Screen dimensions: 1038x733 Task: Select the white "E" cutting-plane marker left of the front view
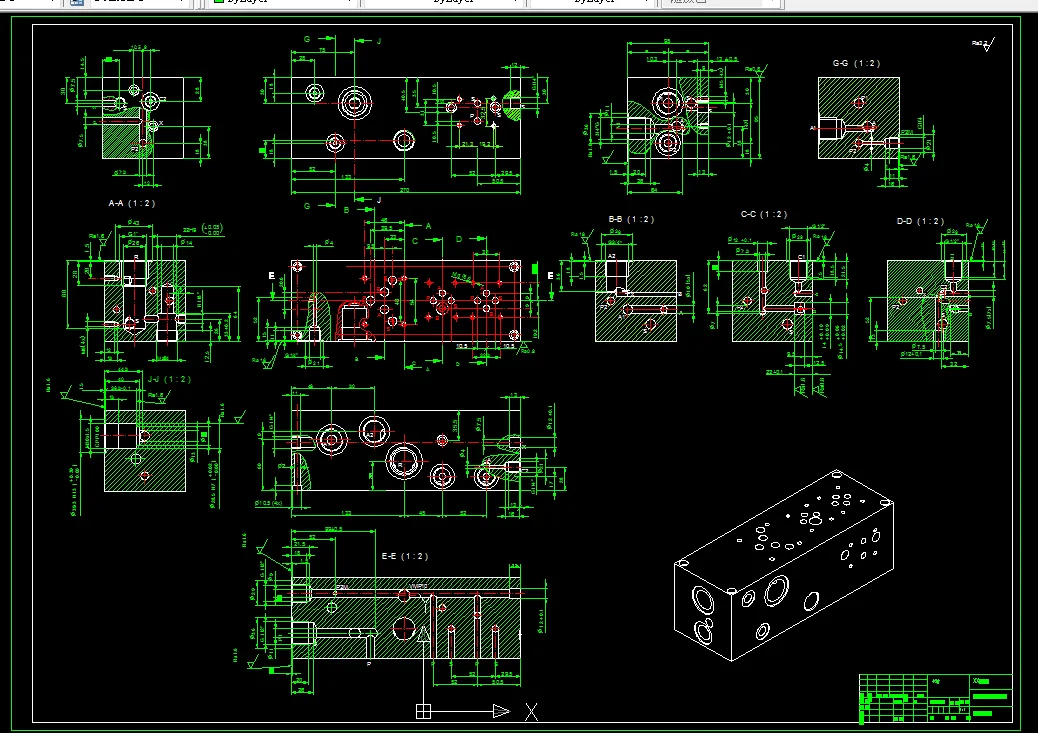pyautogui.click(x=271, y=275)
